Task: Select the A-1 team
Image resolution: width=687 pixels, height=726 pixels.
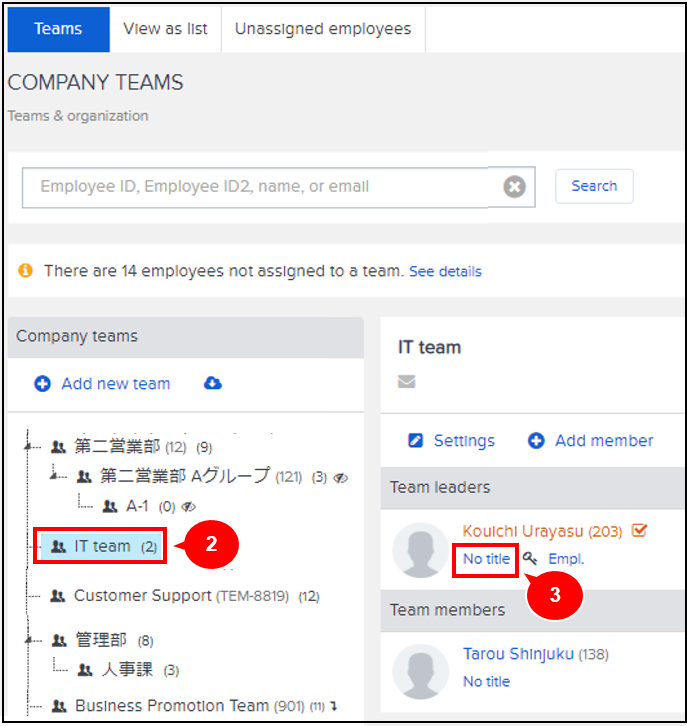Action: (x=137, y=507)
